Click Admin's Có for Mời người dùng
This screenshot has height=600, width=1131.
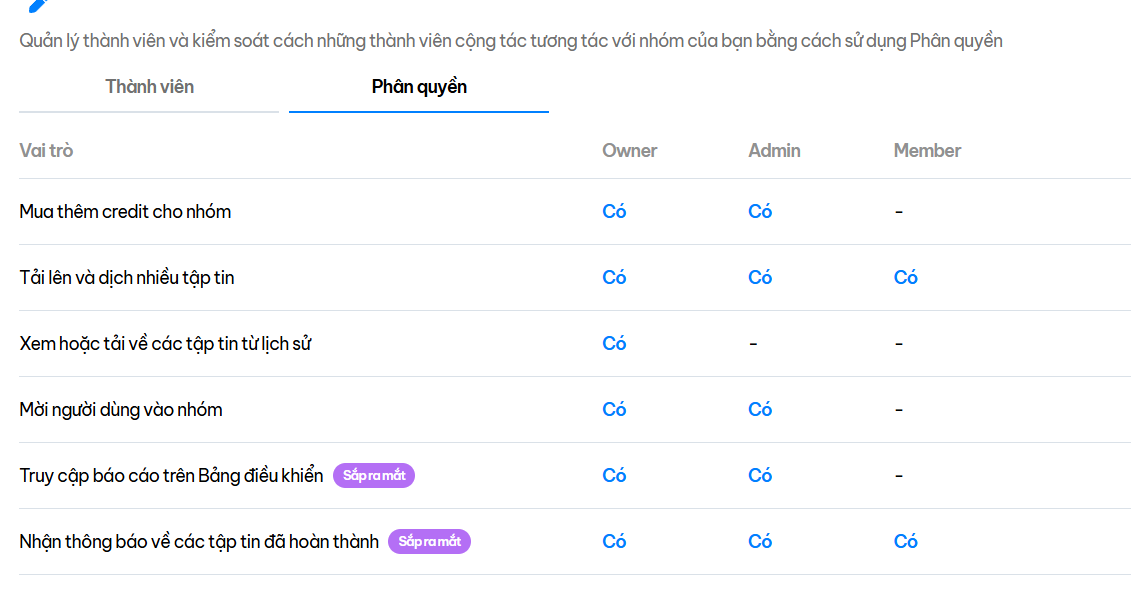point(760,410)
